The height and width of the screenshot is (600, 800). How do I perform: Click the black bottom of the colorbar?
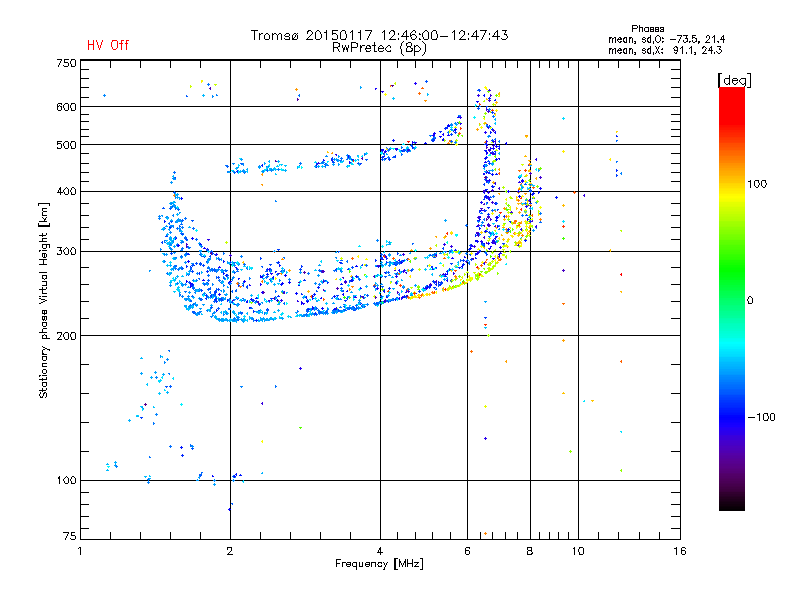click(x=732, y=503)
